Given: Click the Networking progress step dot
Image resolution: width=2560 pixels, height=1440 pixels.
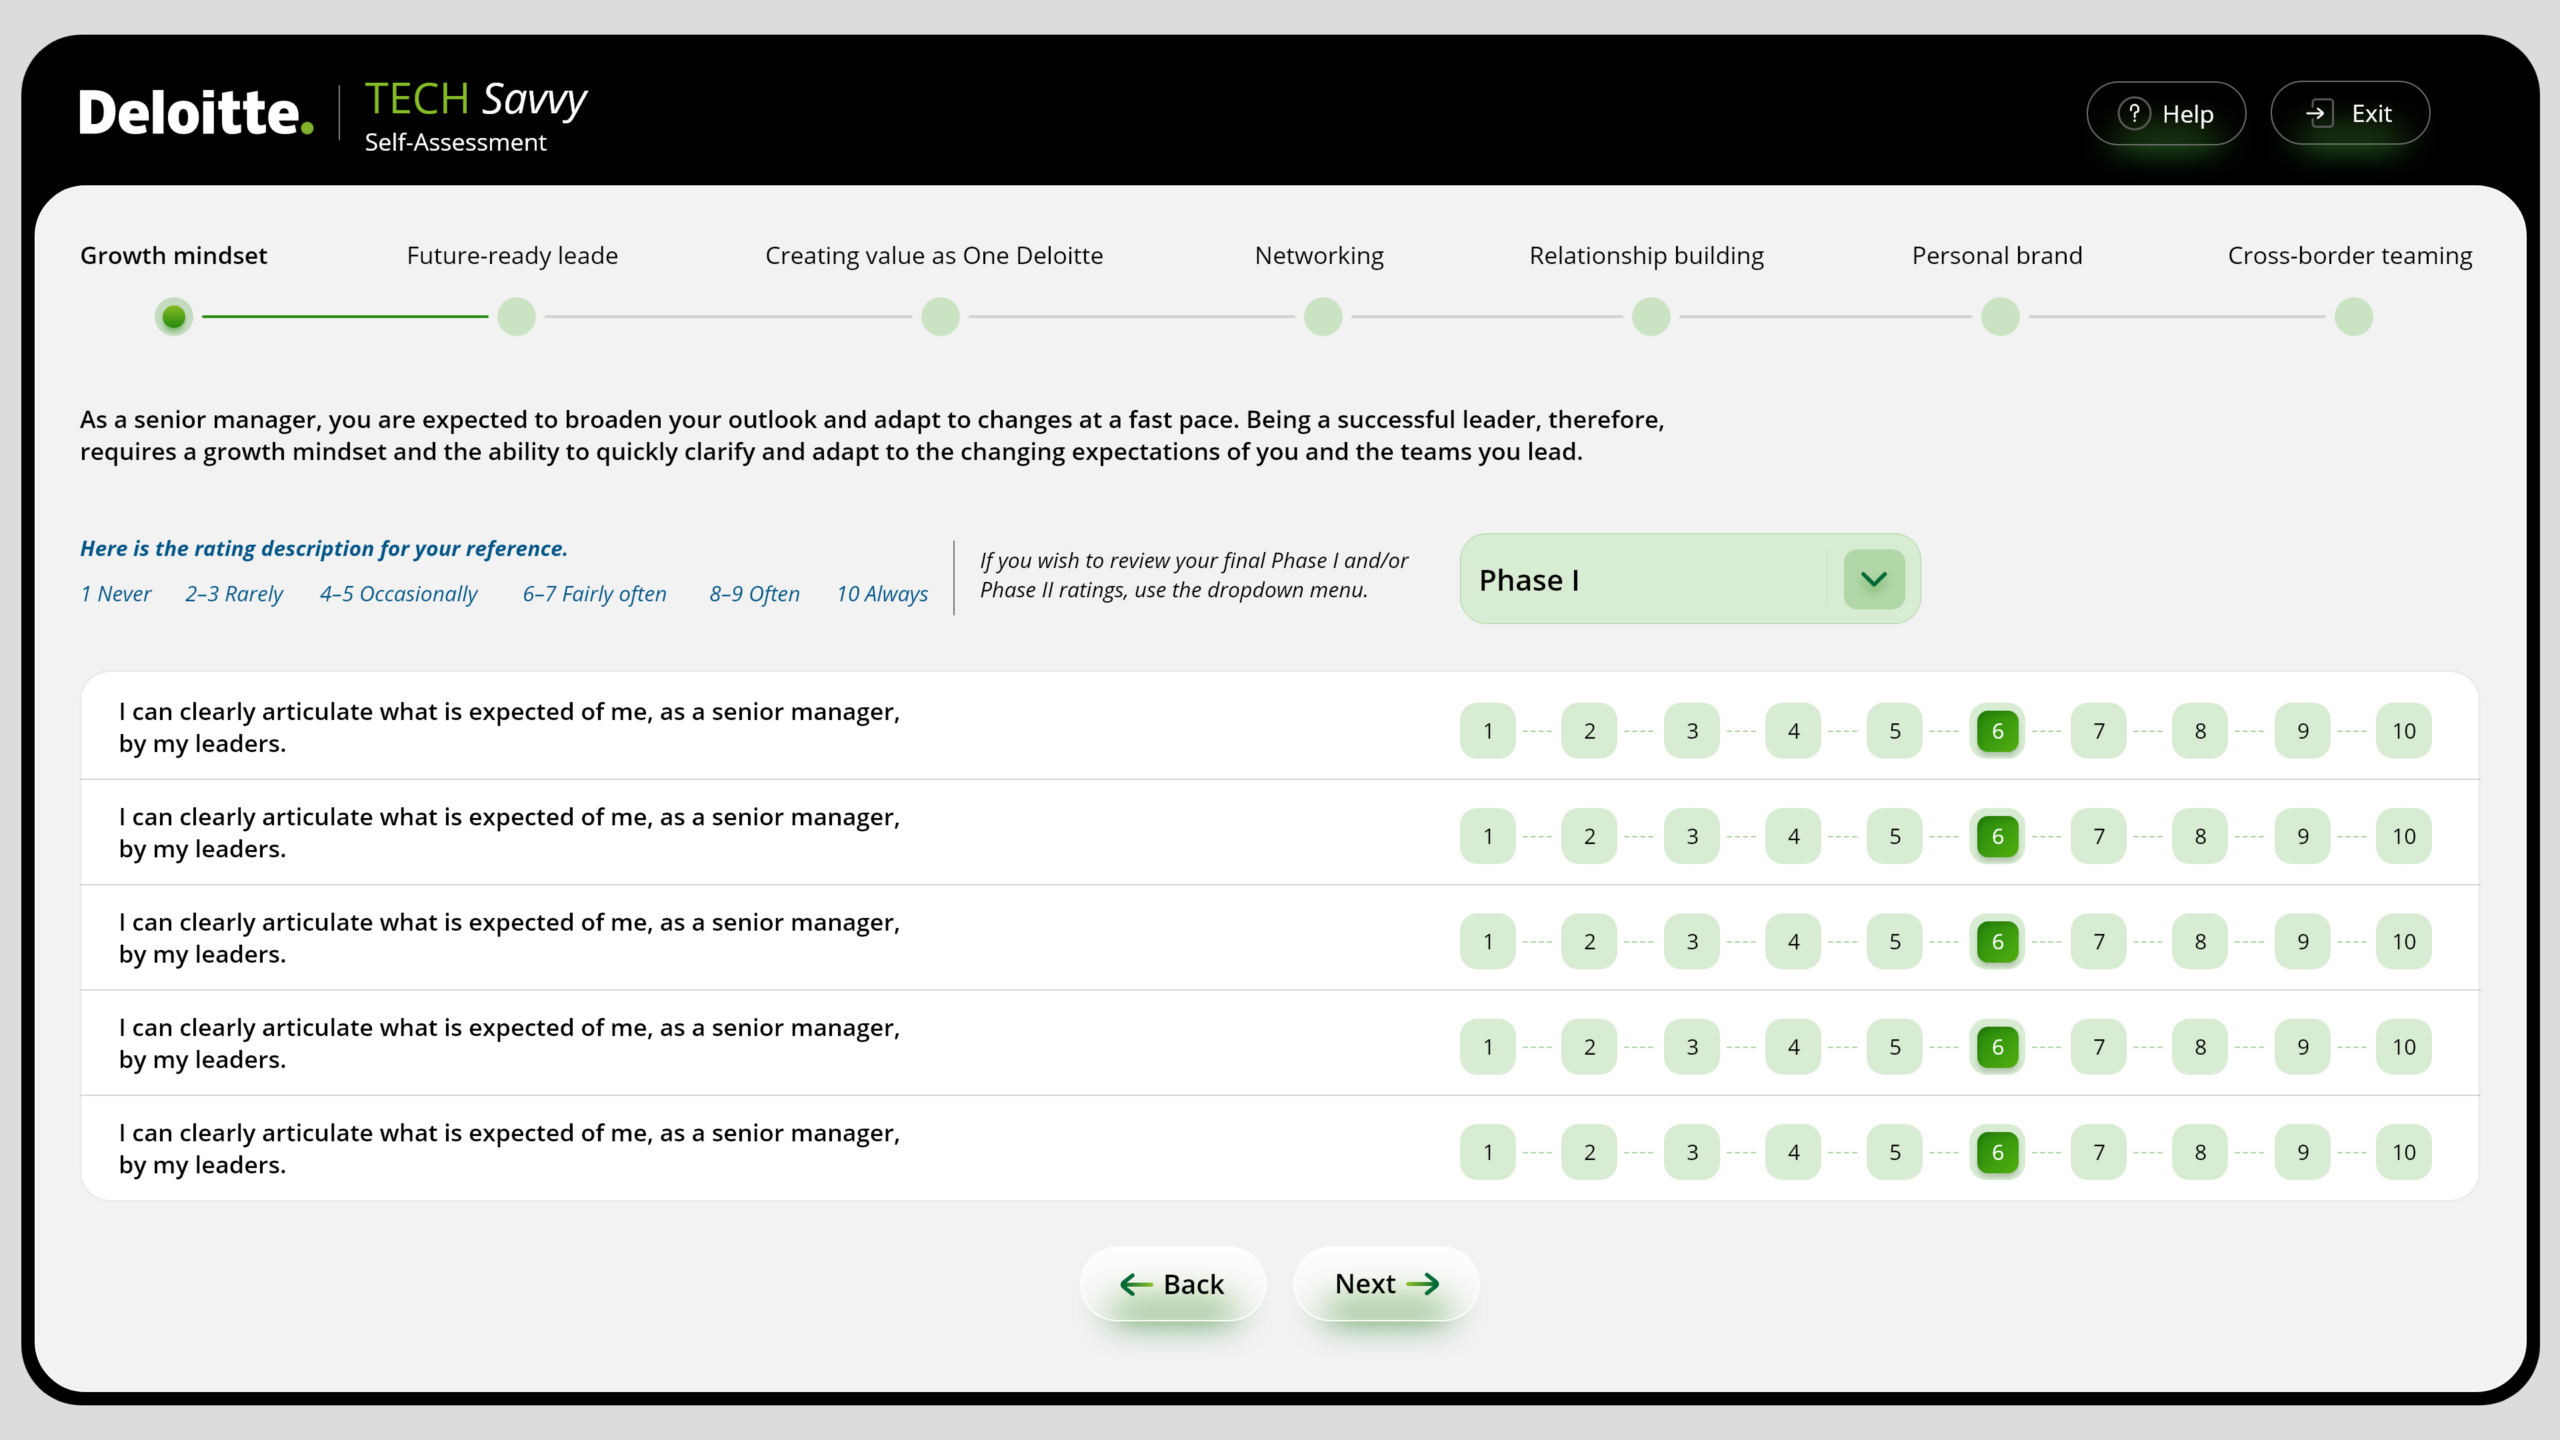Looking at the screenshot, I should tap(1322, 317).
